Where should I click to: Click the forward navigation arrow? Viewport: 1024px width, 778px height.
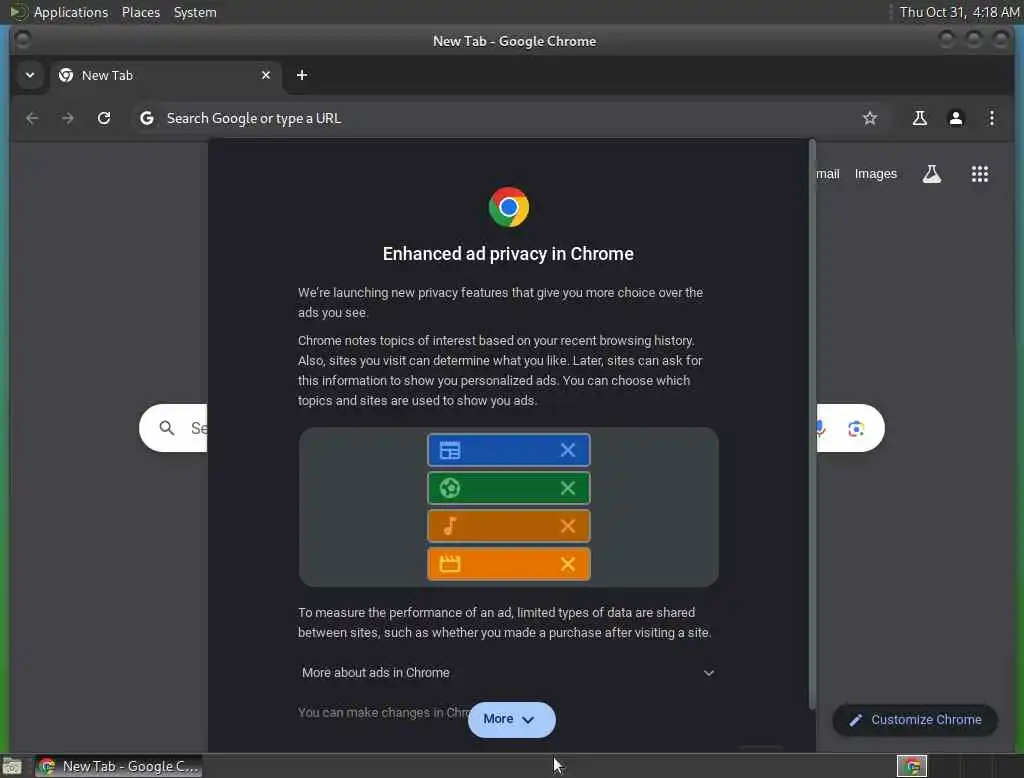pyautogui.click(x=67, y=118)
